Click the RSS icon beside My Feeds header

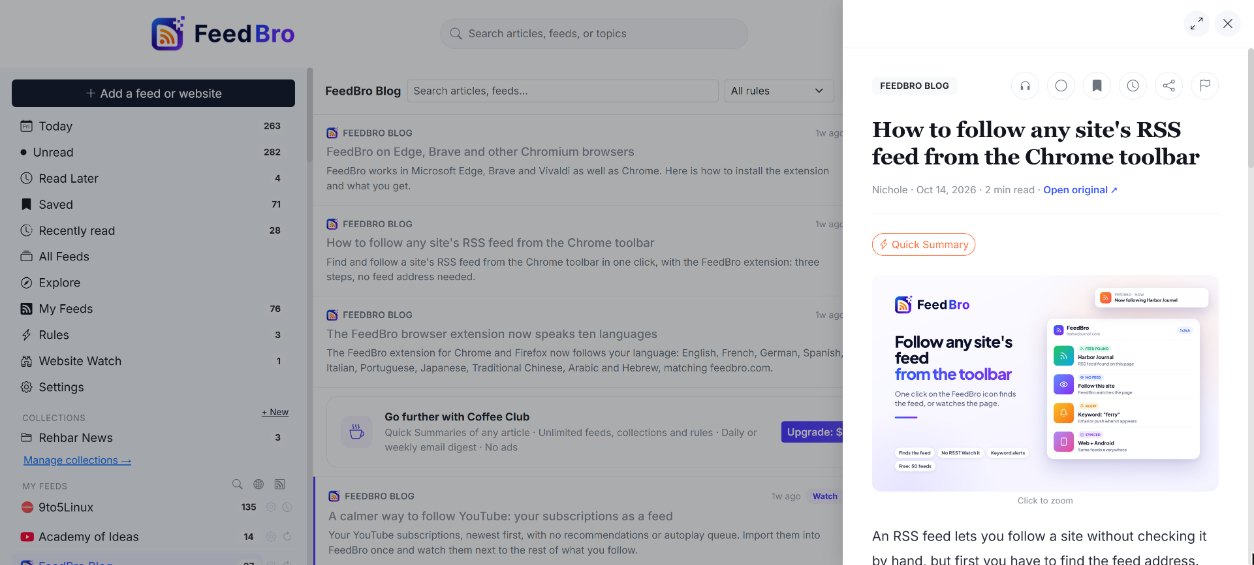(x=280, y=484)
